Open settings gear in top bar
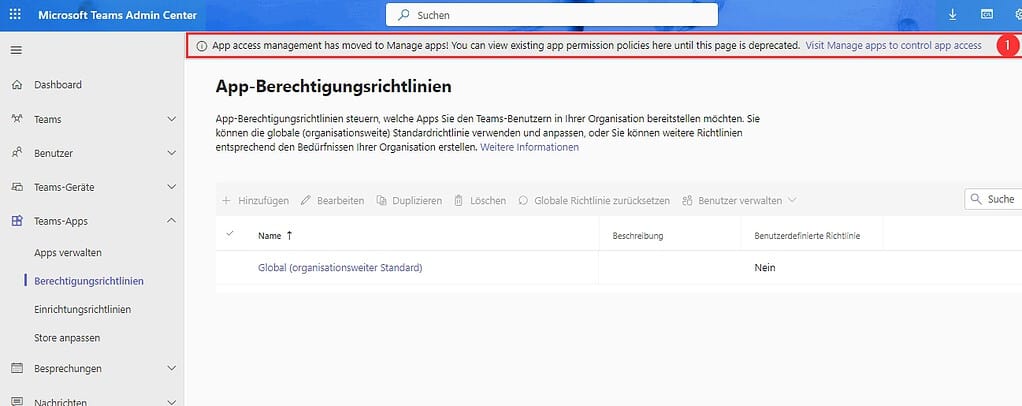The image size is (1022, 406). (1017, 14)
